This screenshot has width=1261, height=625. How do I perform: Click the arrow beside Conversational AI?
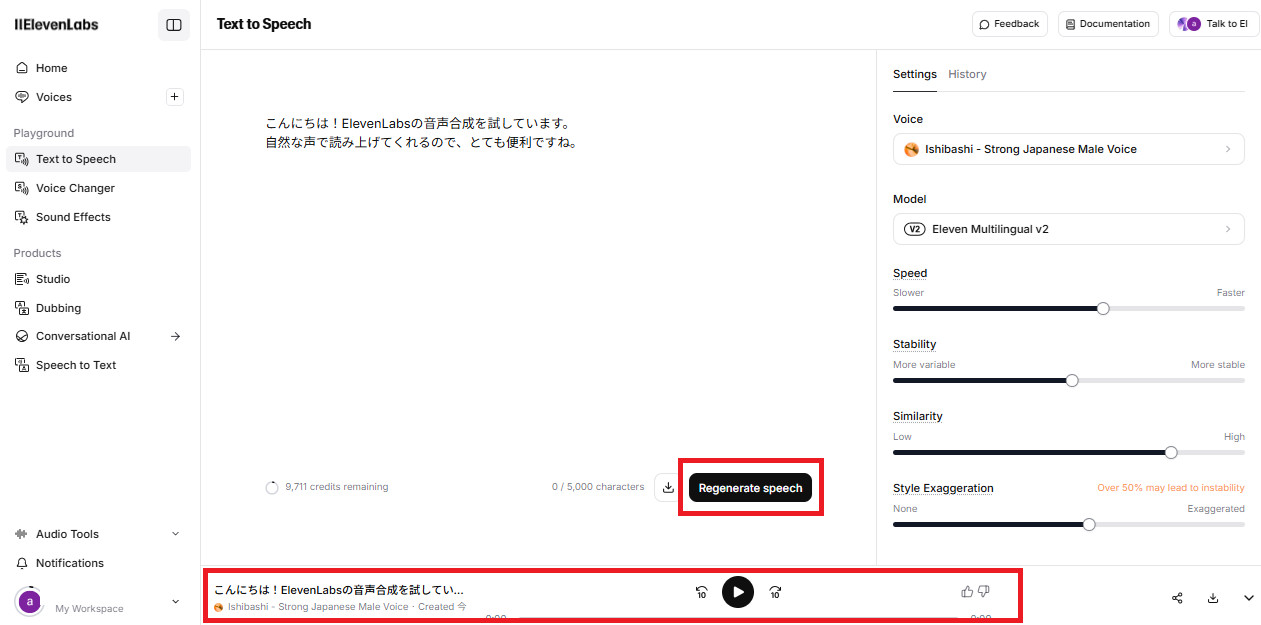[x=176, y=336]
